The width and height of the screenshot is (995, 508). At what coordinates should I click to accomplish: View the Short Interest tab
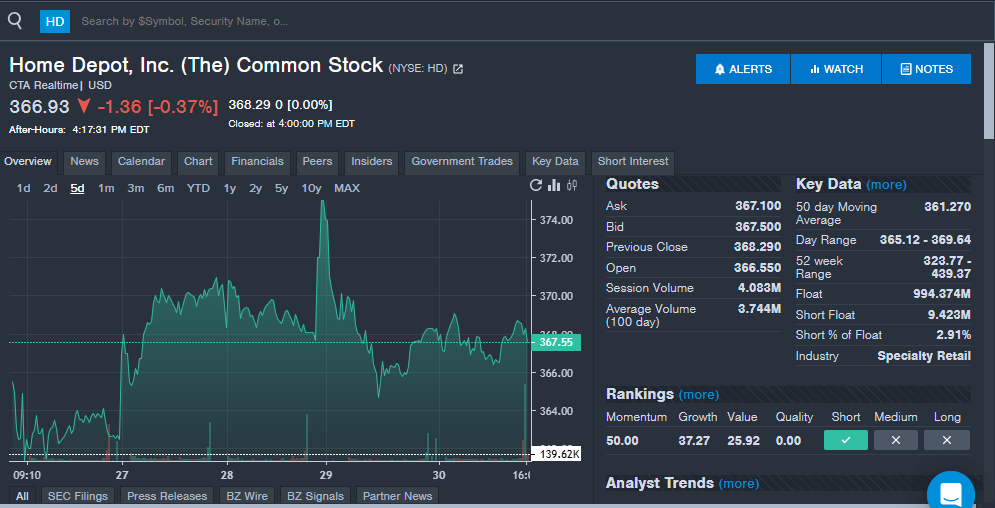(x=633, y=162)
